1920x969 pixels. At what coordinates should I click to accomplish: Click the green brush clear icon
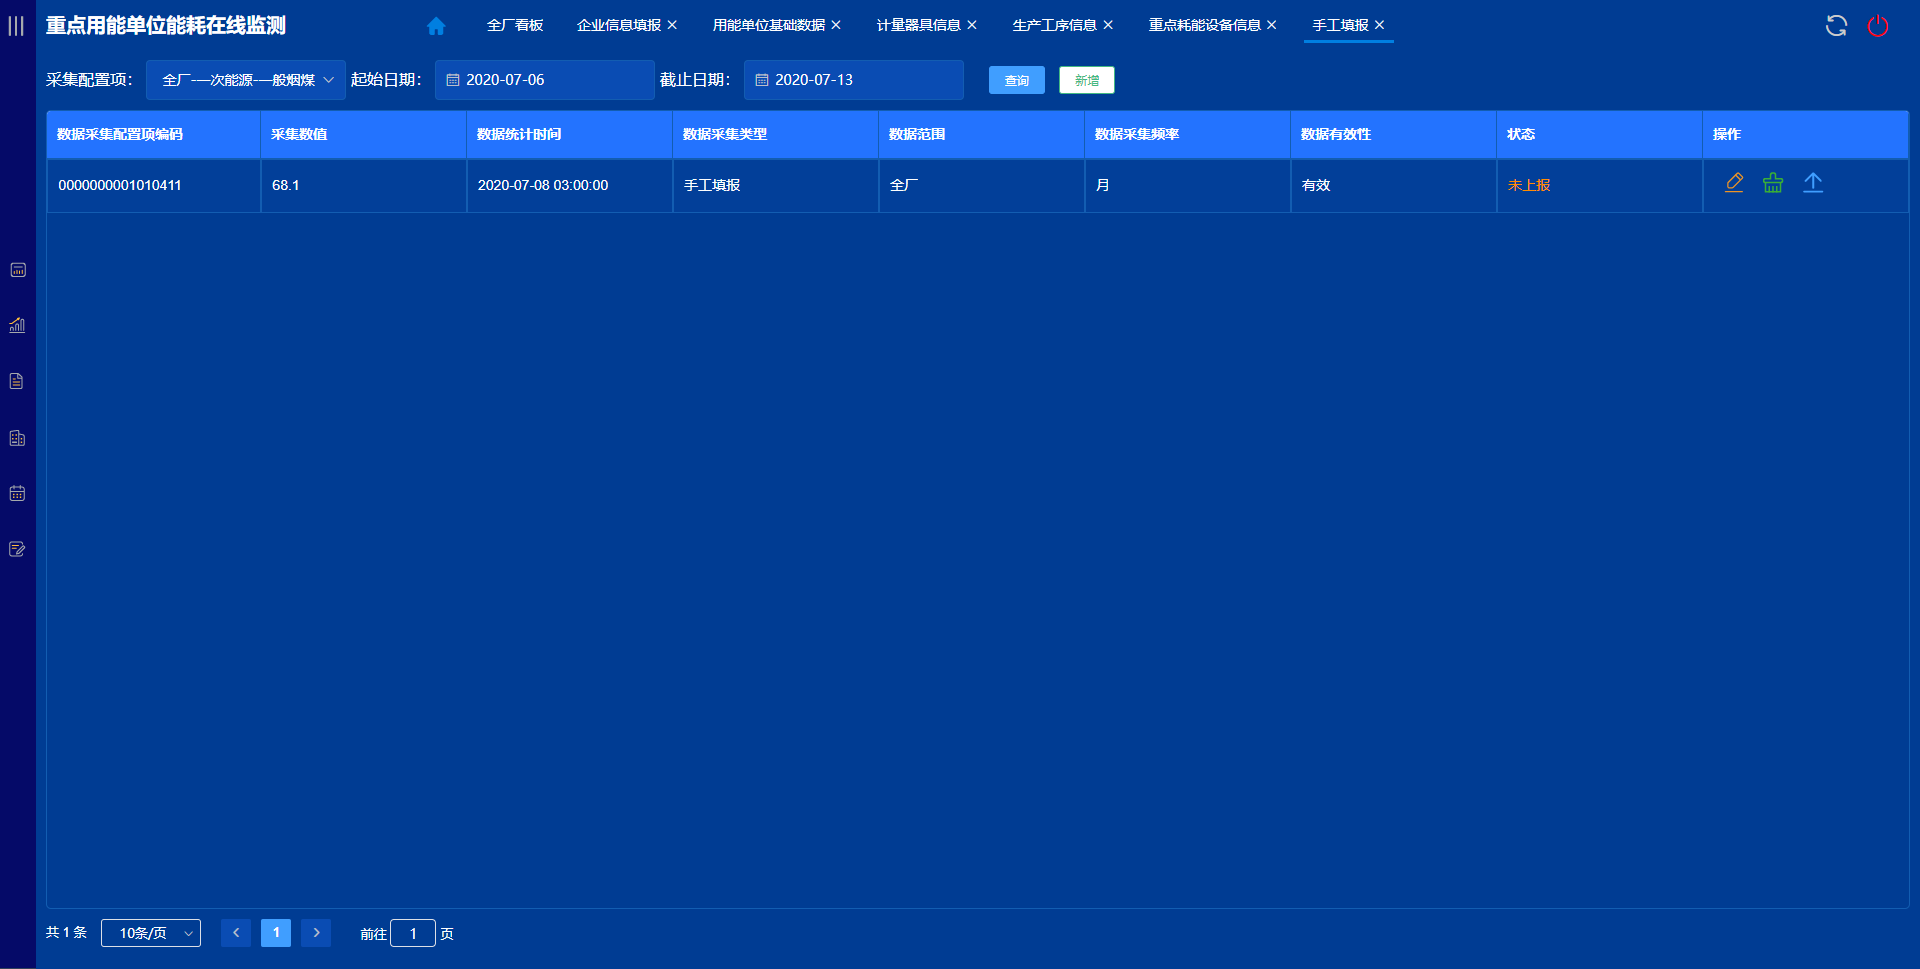point(1773,183)
